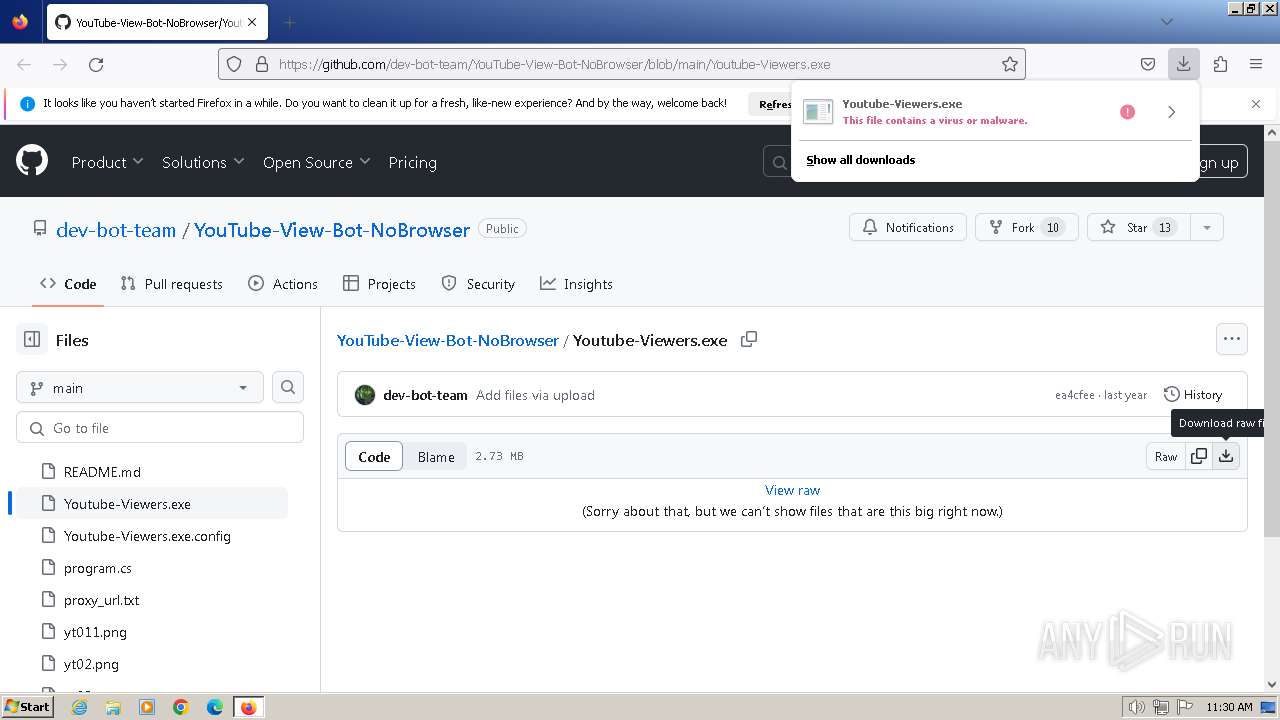Open the dev-bot-team owner link
This screenshot has width=1280, height=720.
[x=116, y=229]
